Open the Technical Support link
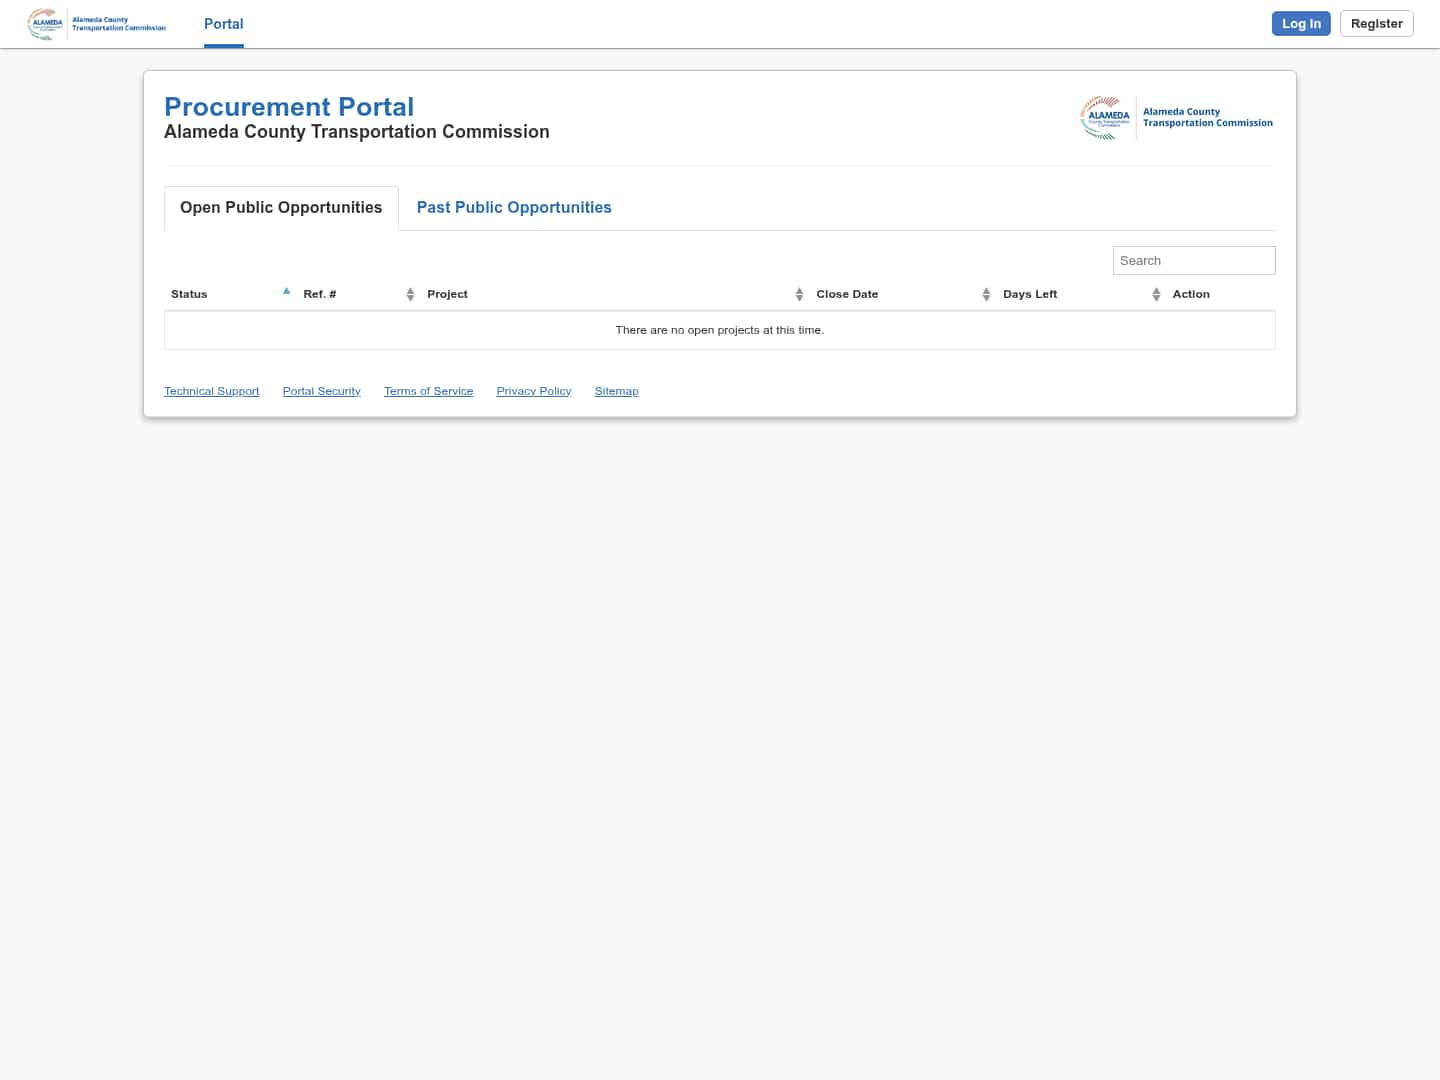Viewport: 1440px width, 1080px height. click(x=212, y=391)
